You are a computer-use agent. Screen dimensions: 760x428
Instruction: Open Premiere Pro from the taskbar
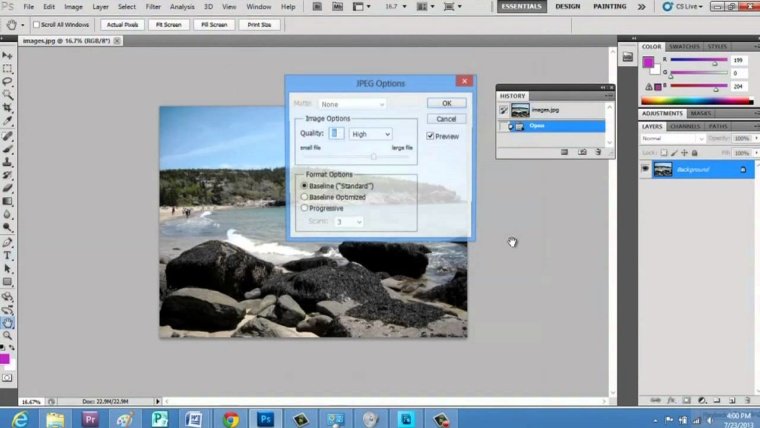click(x=90, y=419)
